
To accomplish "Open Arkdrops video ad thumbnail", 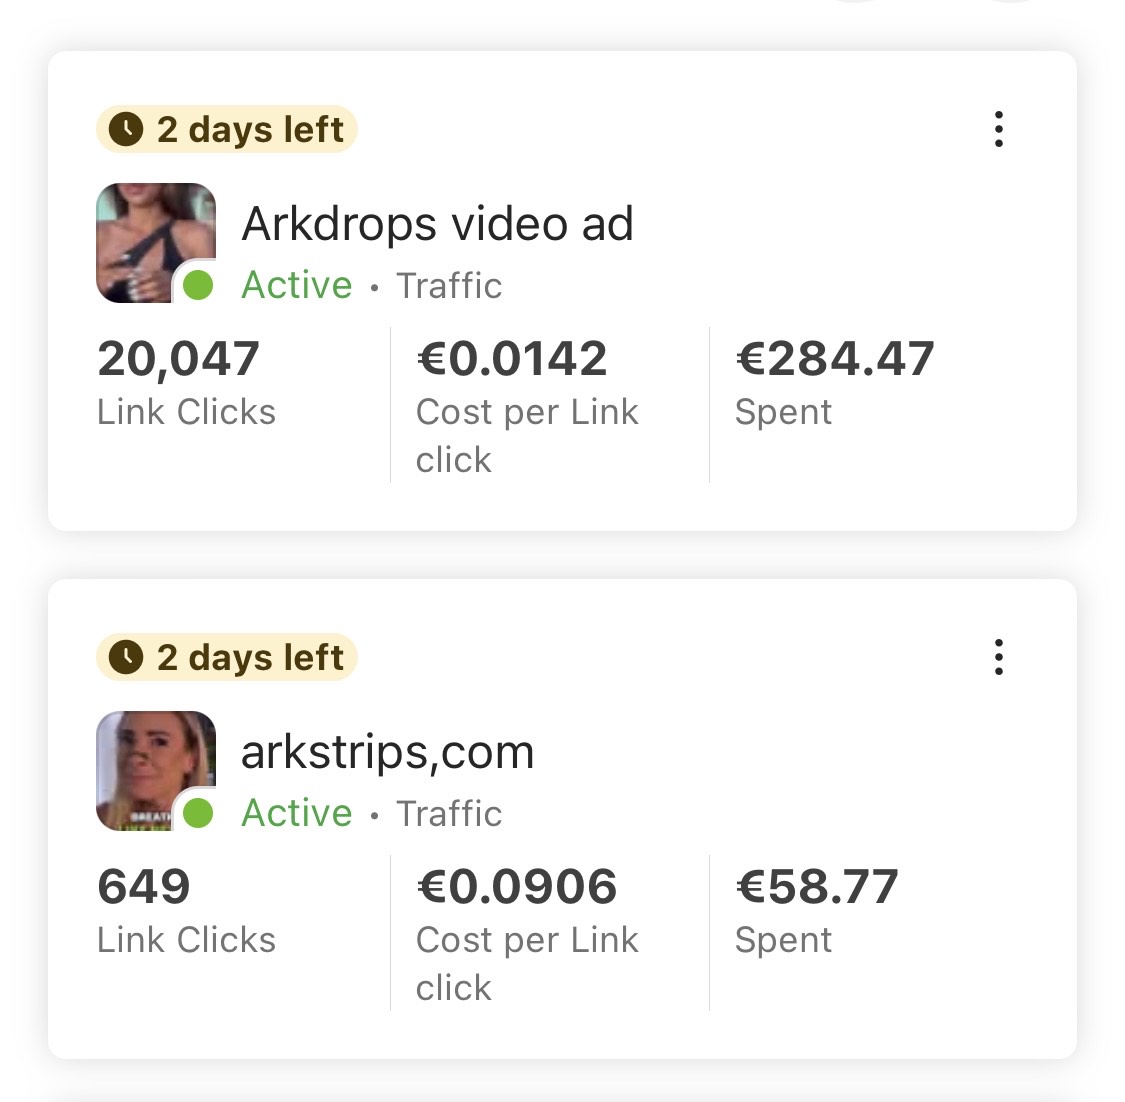I will [x=156, y=242].
